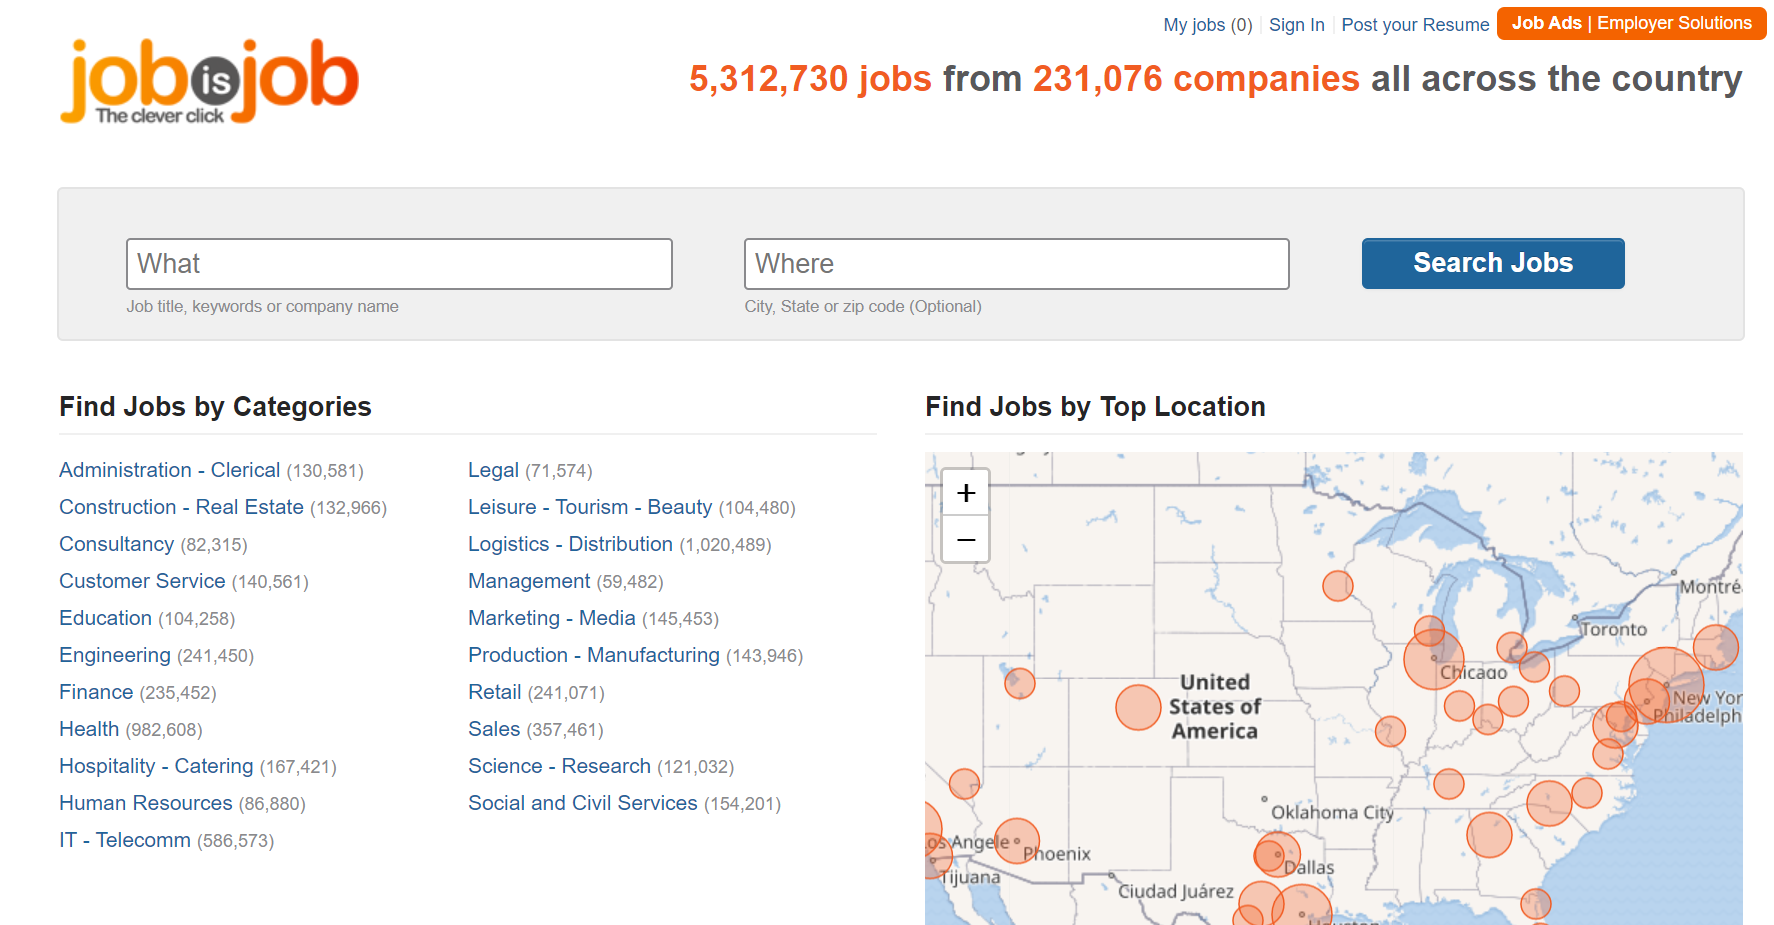Click the Where location input field
Screen dimensions: 1774x925
coord(1016,263)
